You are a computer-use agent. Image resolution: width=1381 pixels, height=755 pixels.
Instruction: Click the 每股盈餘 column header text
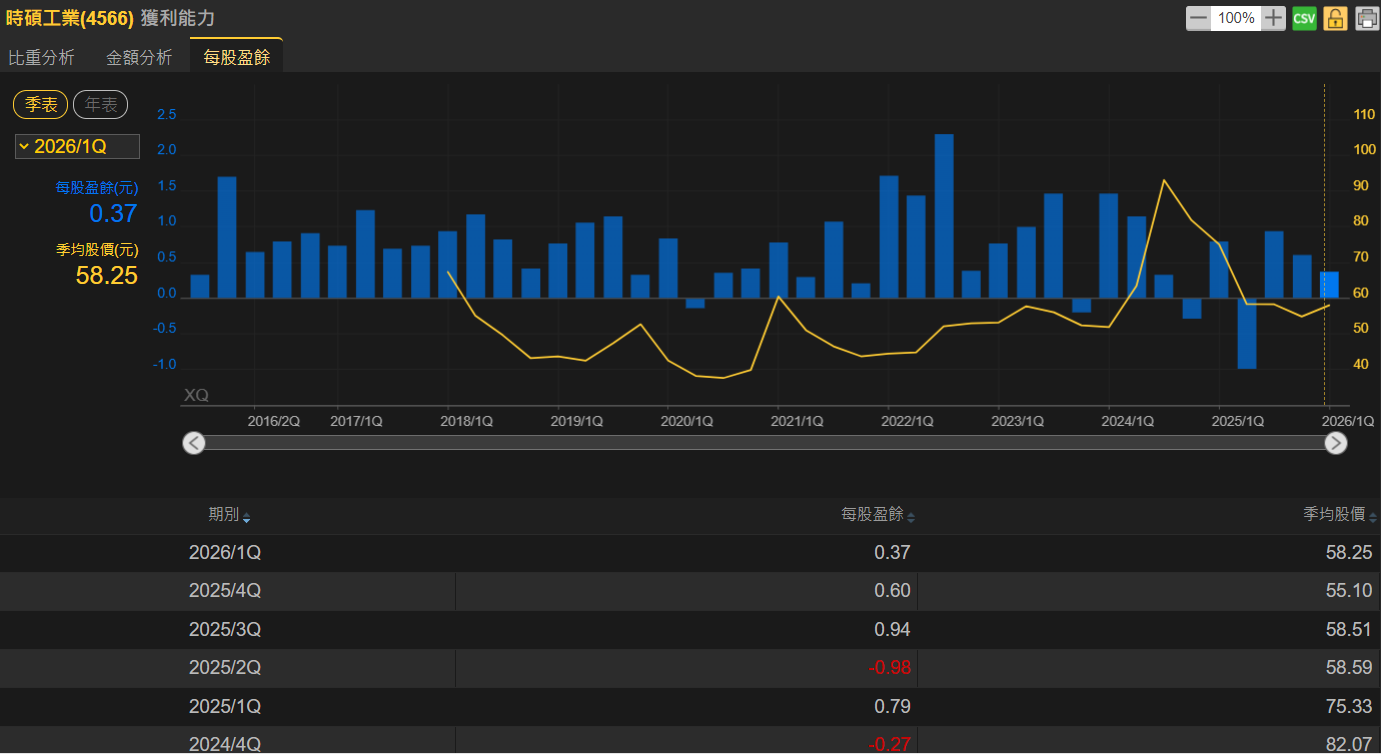point(872,515)
